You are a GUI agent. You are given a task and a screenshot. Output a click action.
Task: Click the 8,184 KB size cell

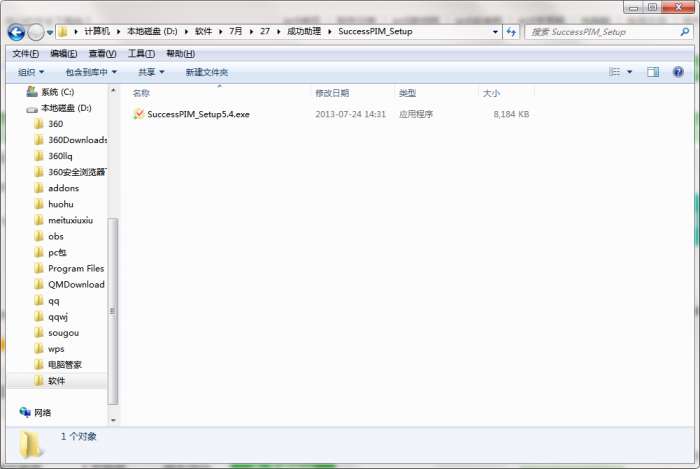click(x=511, y=114)
